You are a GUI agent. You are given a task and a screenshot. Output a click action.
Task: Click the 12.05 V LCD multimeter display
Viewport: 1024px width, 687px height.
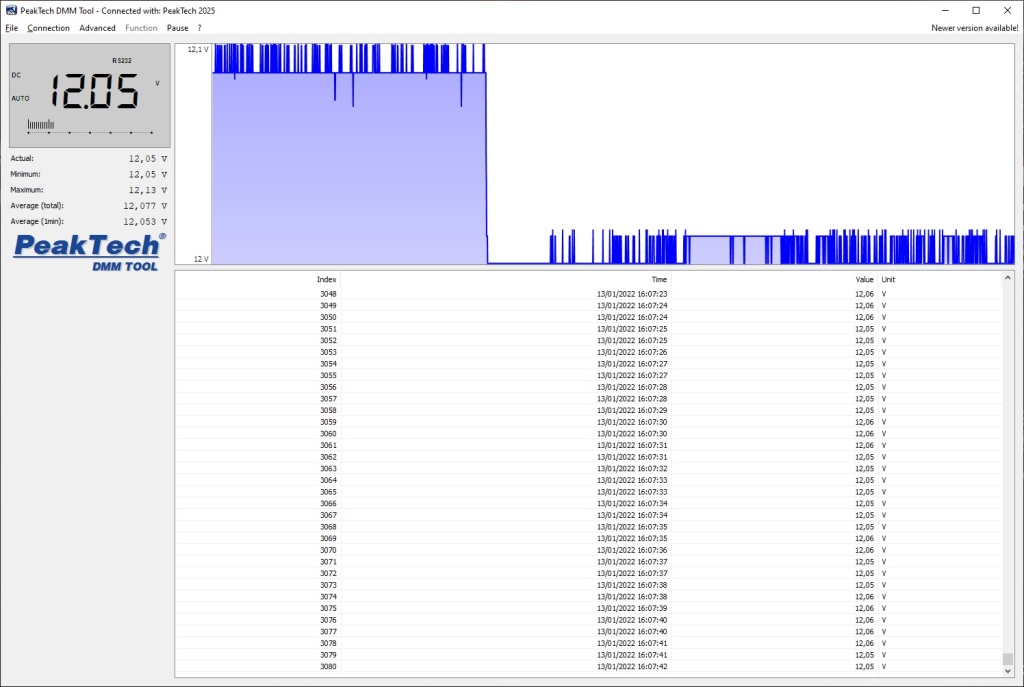click(x=89, y=95)
